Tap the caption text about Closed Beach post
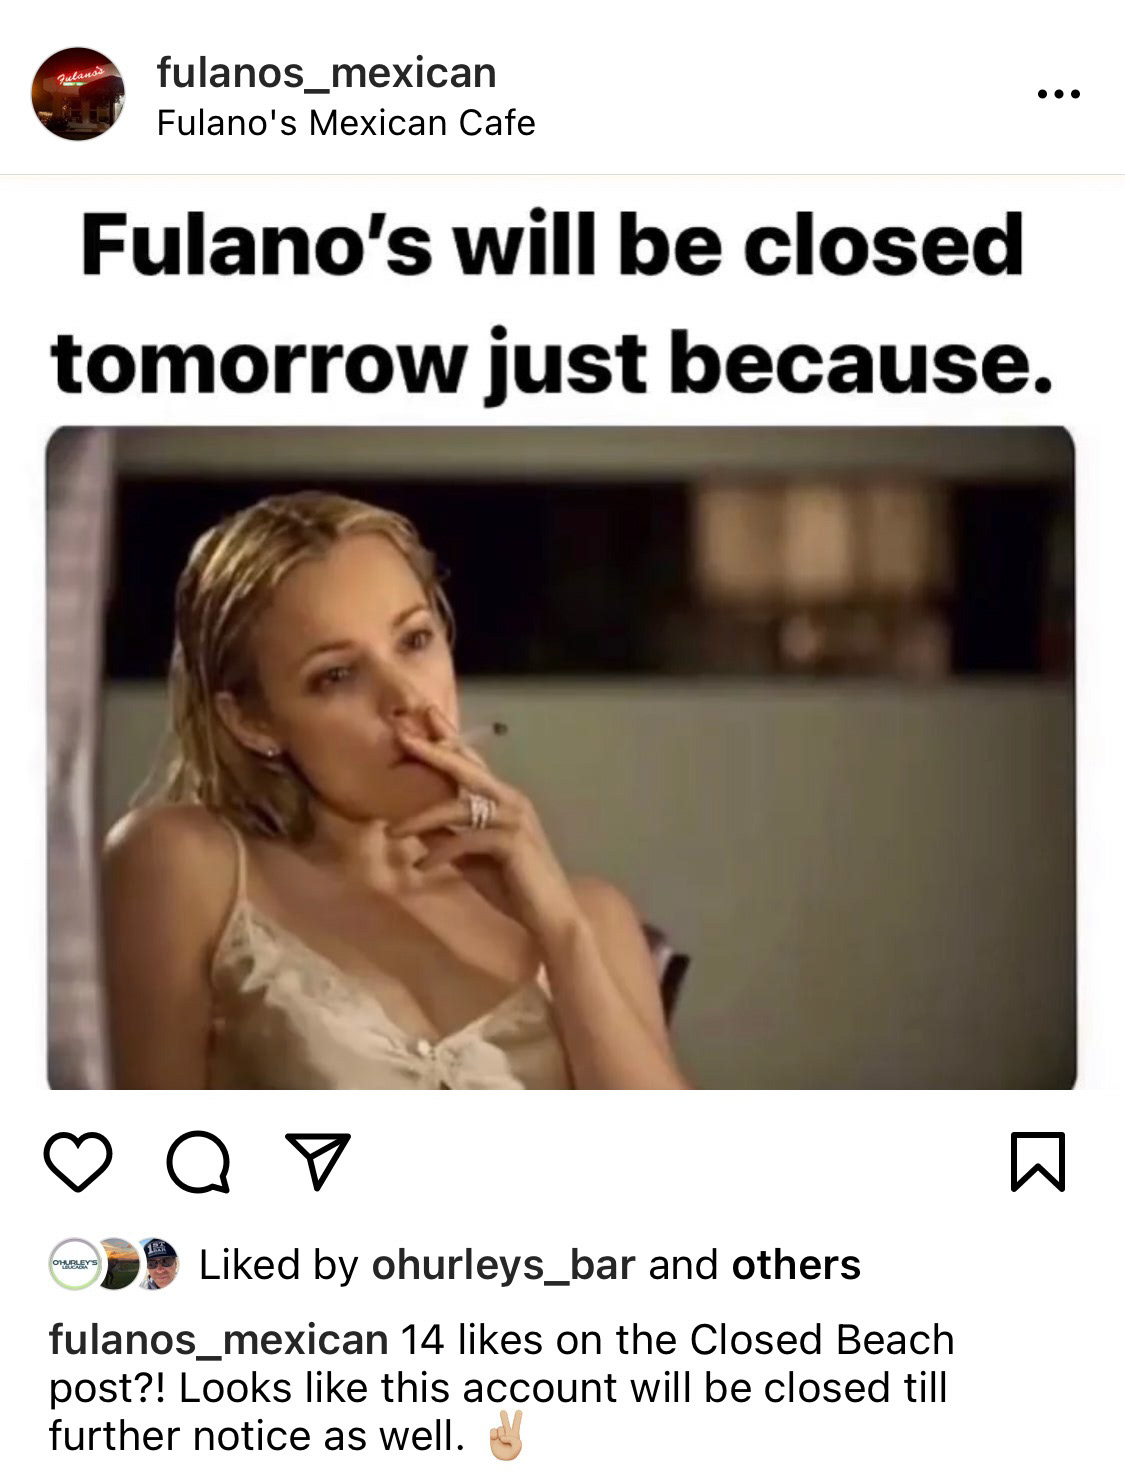The height and width of the screenshot is (1478, 1125). (x=501, y=1388)
